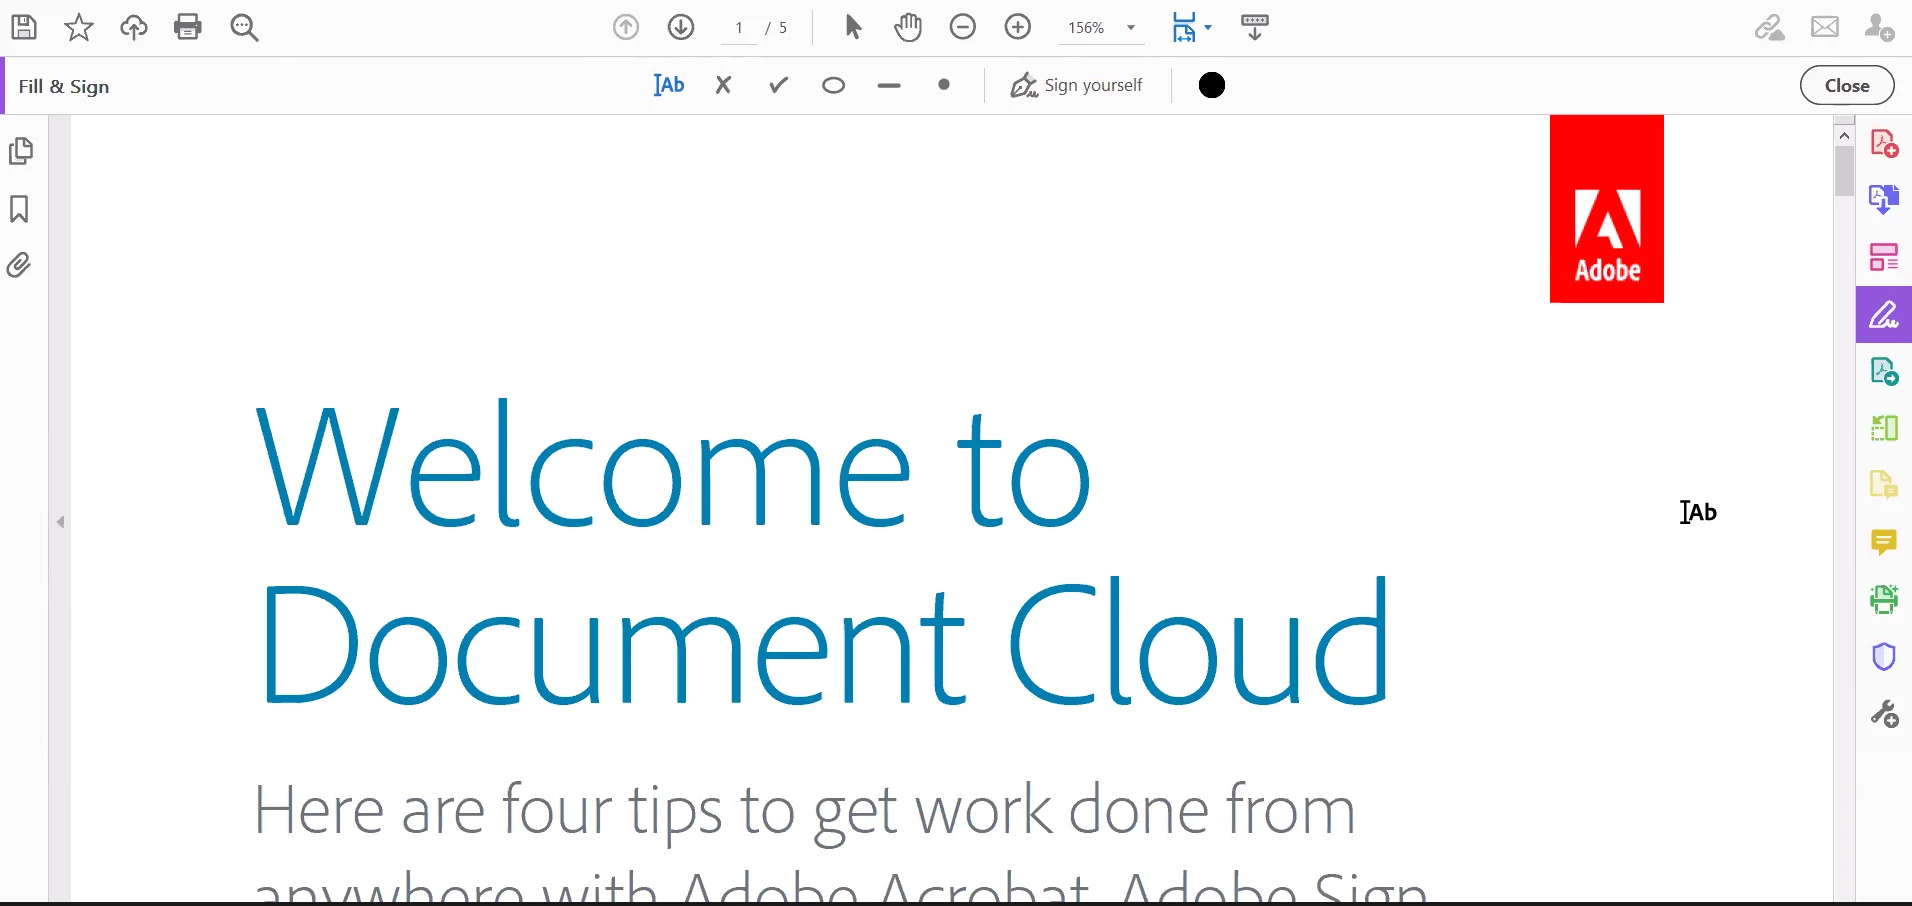This screenshot has width=1912, height=906.
Task: Click the Save file icon
Action: coord(24,27)
